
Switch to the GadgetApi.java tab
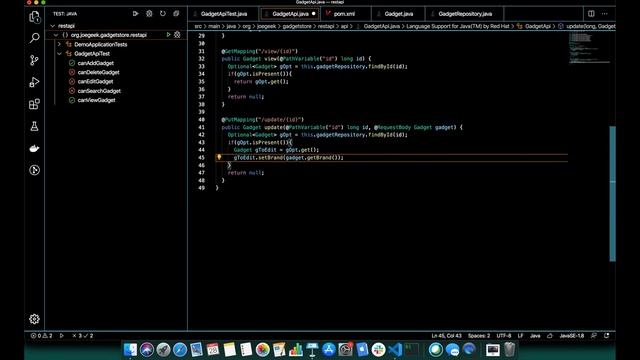[290, 14]
